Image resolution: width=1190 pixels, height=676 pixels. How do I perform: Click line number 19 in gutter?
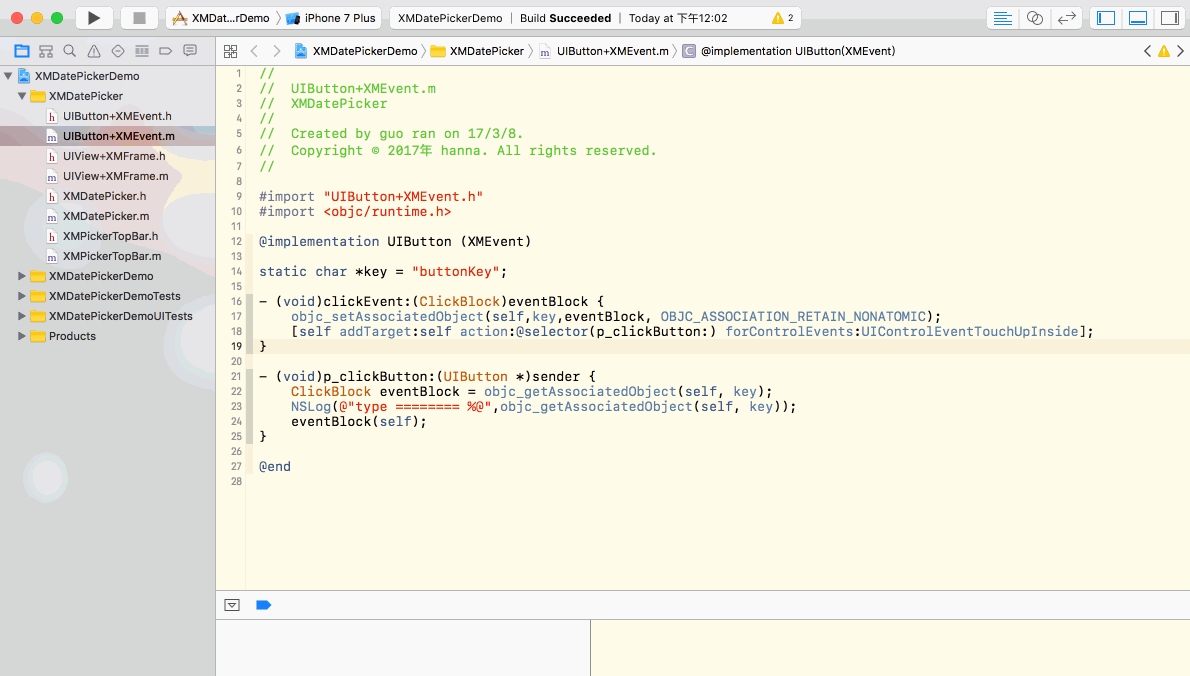[x=236, y=346]
